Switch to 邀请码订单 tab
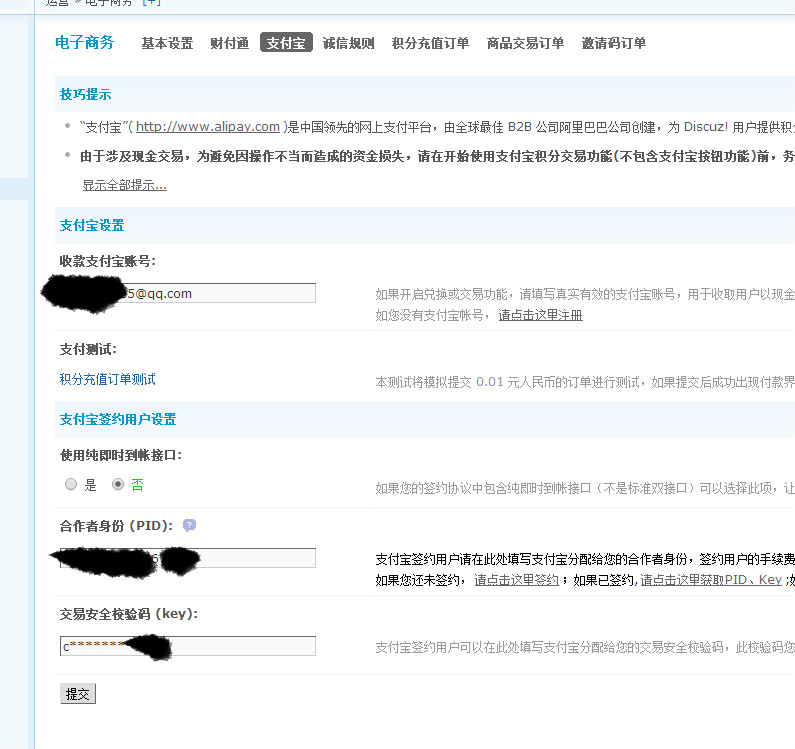The image size is (795, 749). tap(613, 43)
